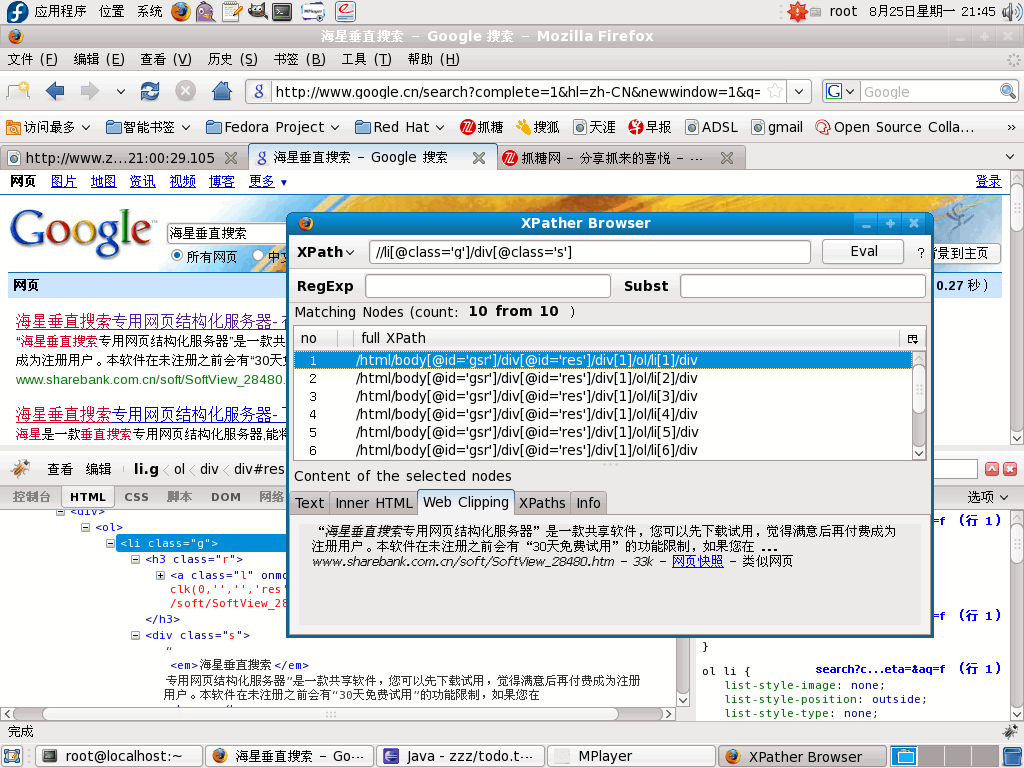
Task: Open the search engine selector dropdown
Action: tap(850, 91)
